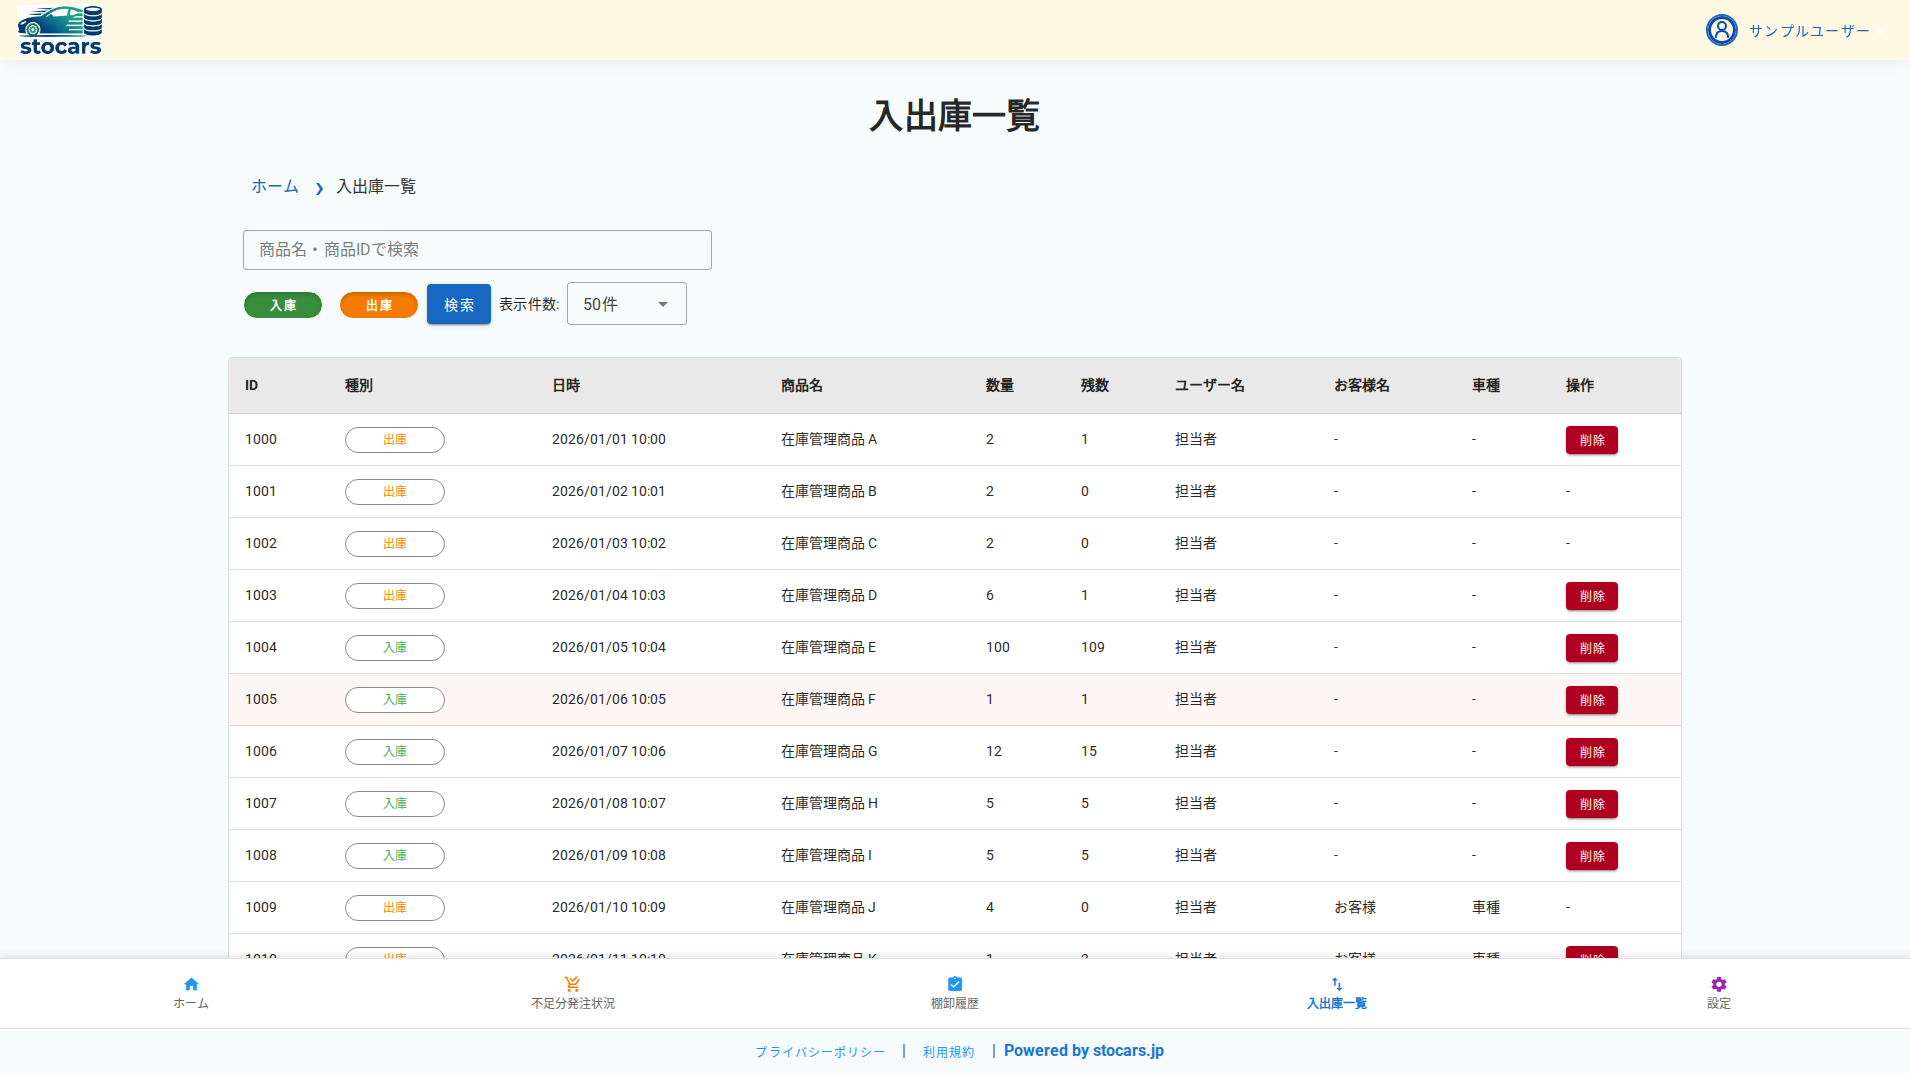Click the 出庫 badge in row 1009

click(395, 908)
